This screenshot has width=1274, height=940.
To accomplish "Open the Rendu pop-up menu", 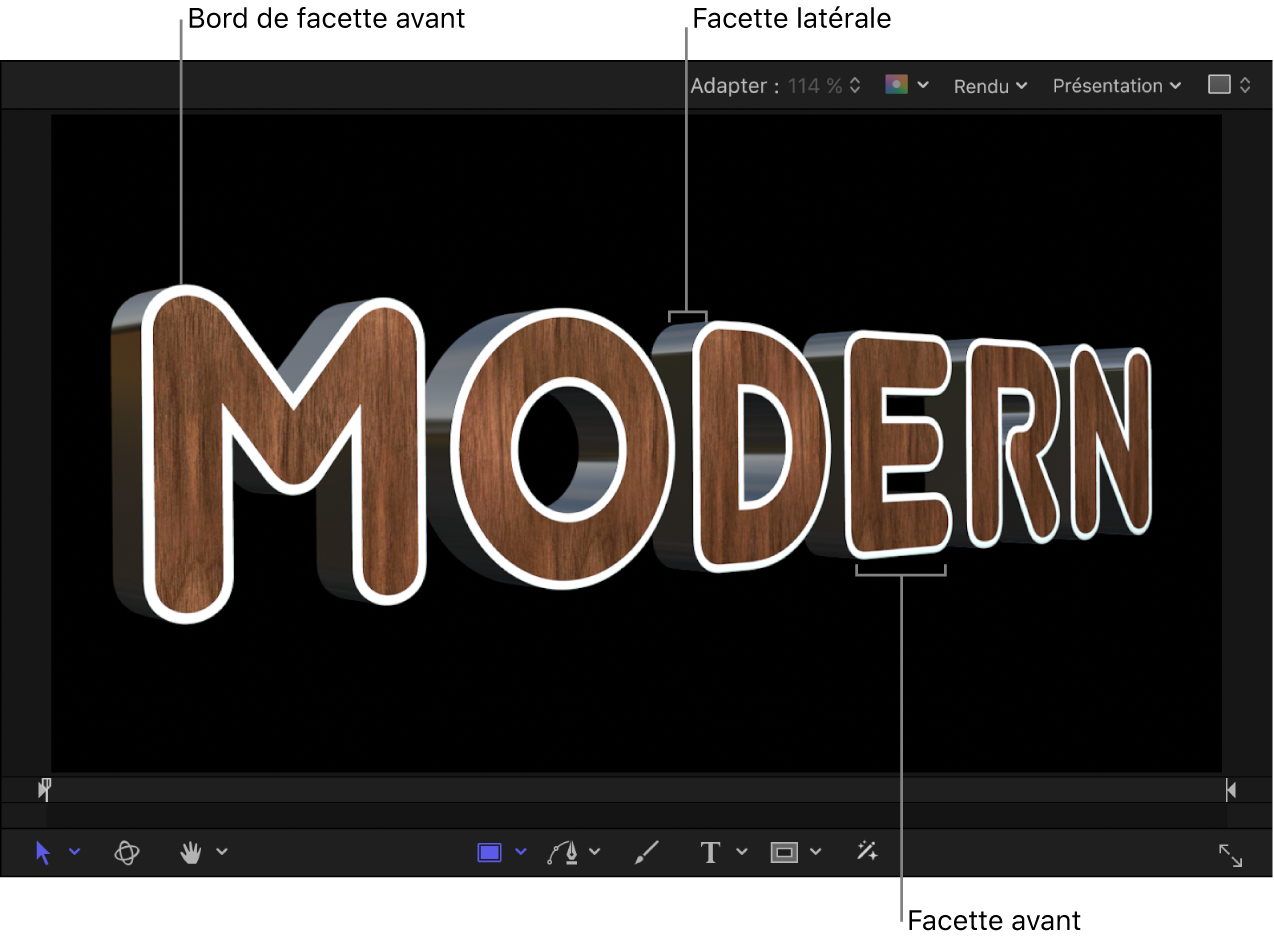I will (x=990, y=86).
